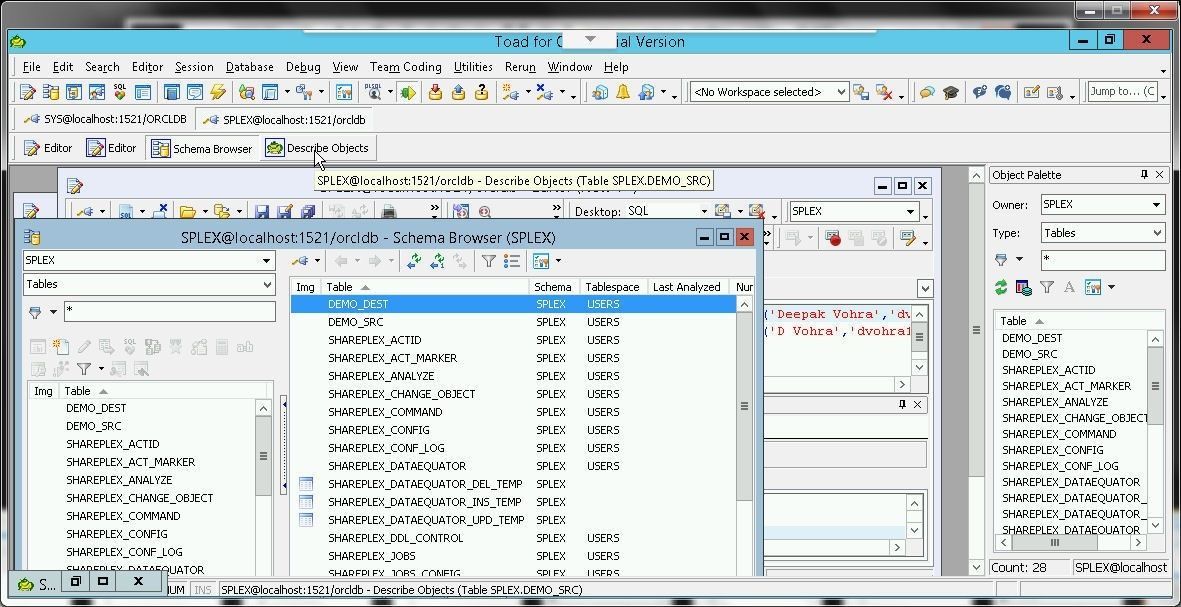This screenshot has width=1181, height=607.
Task: Click the save workspace icon
Action: 860,92
